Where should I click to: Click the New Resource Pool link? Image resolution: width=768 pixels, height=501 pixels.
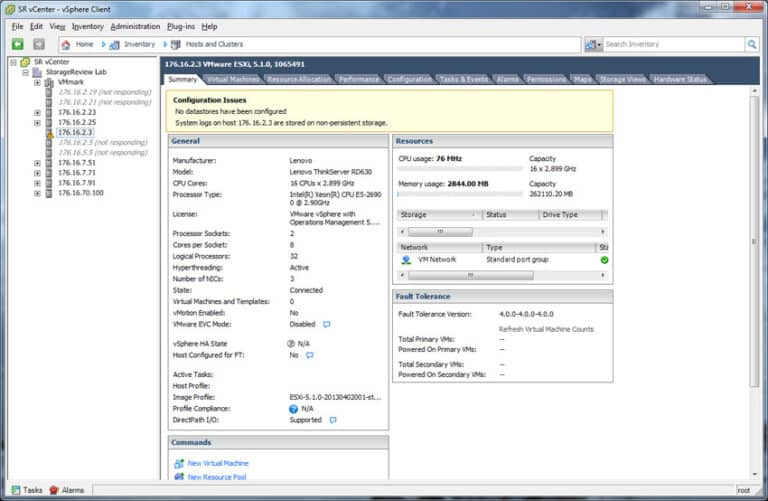(217, 477)
